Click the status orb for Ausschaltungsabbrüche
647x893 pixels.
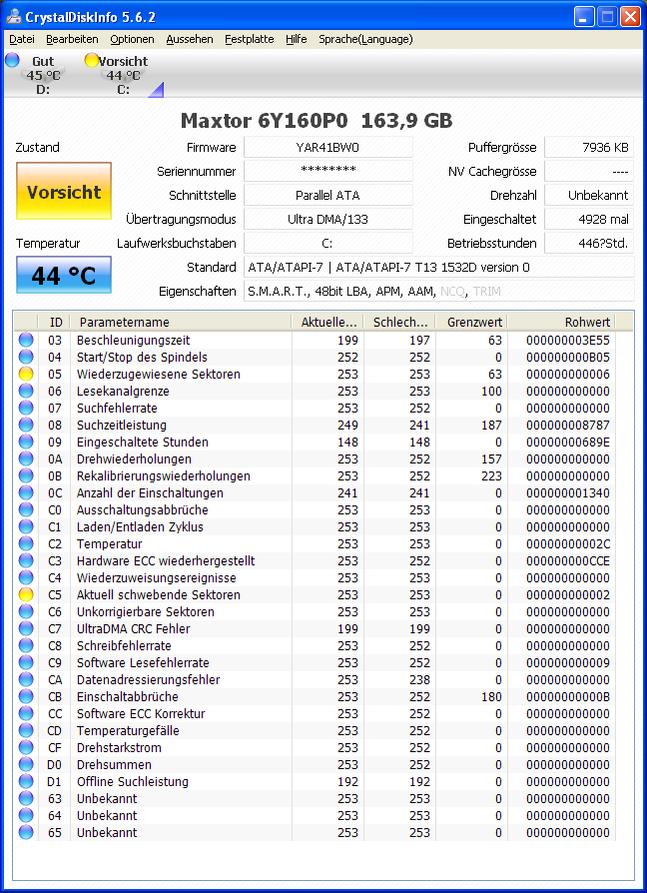point(26,510)
